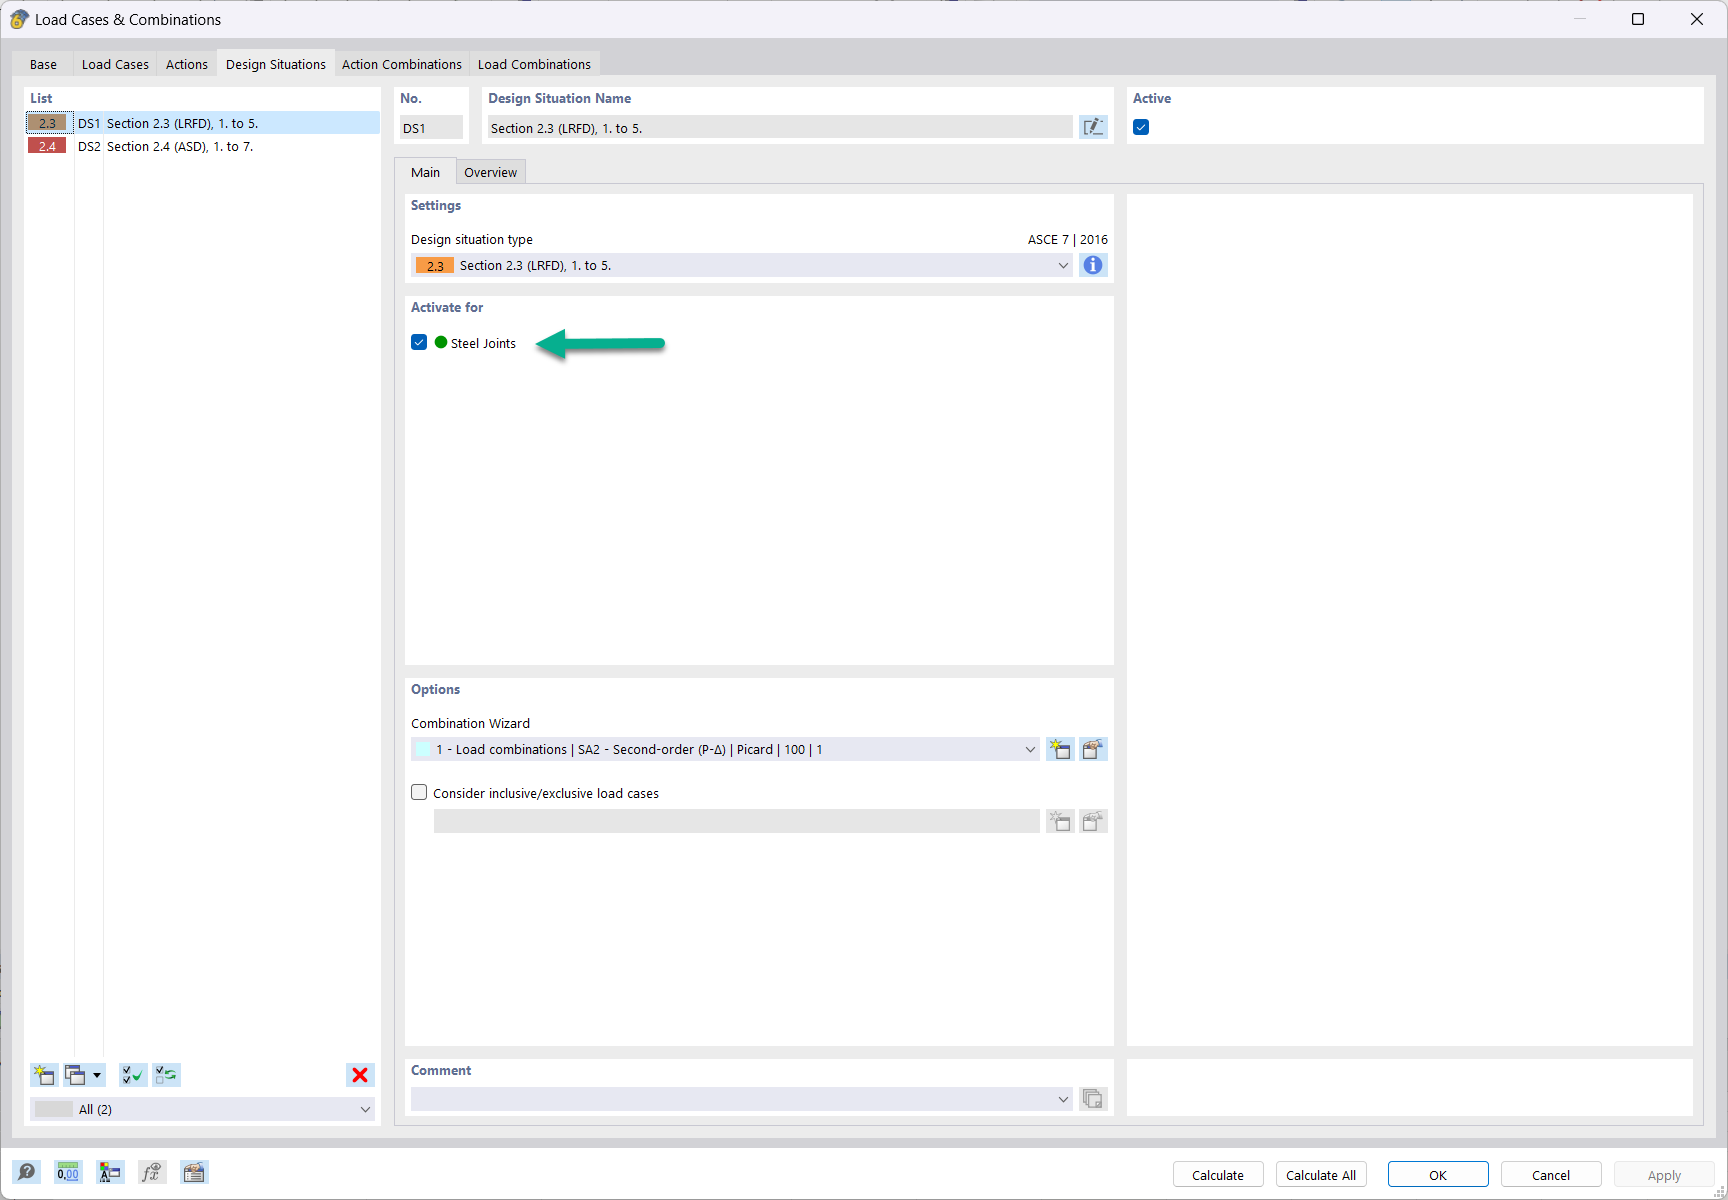Open Combination Wizard dropdown list
Image resolution: width=1728 pixels, height=1200 pixels.
[x=1030, y=749]
